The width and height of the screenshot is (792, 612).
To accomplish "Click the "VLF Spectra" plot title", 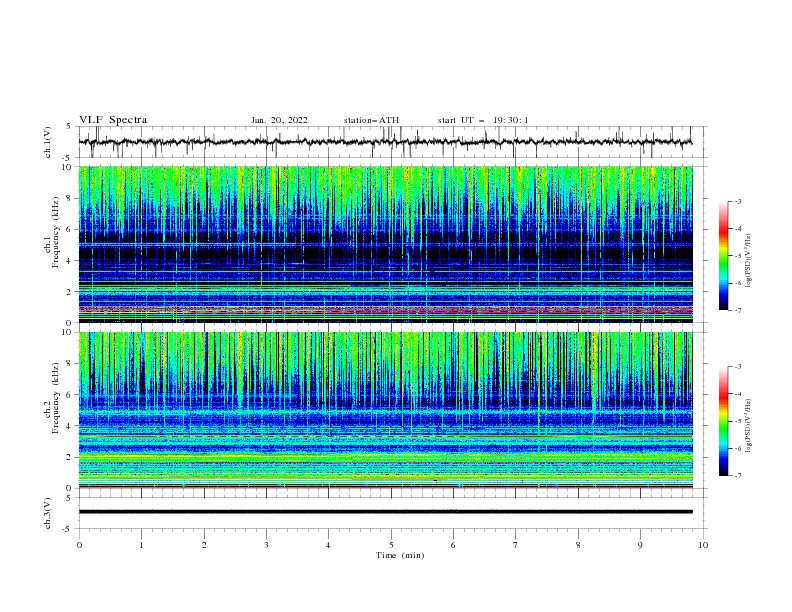I will pyautogui.click(x=113, y=120).
